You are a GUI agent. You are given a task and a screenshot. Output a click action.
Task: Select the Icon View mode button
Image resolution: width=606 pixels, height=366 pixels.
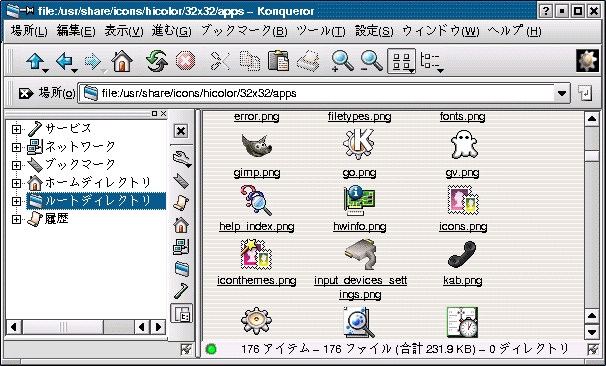click(x=402, y=61)
